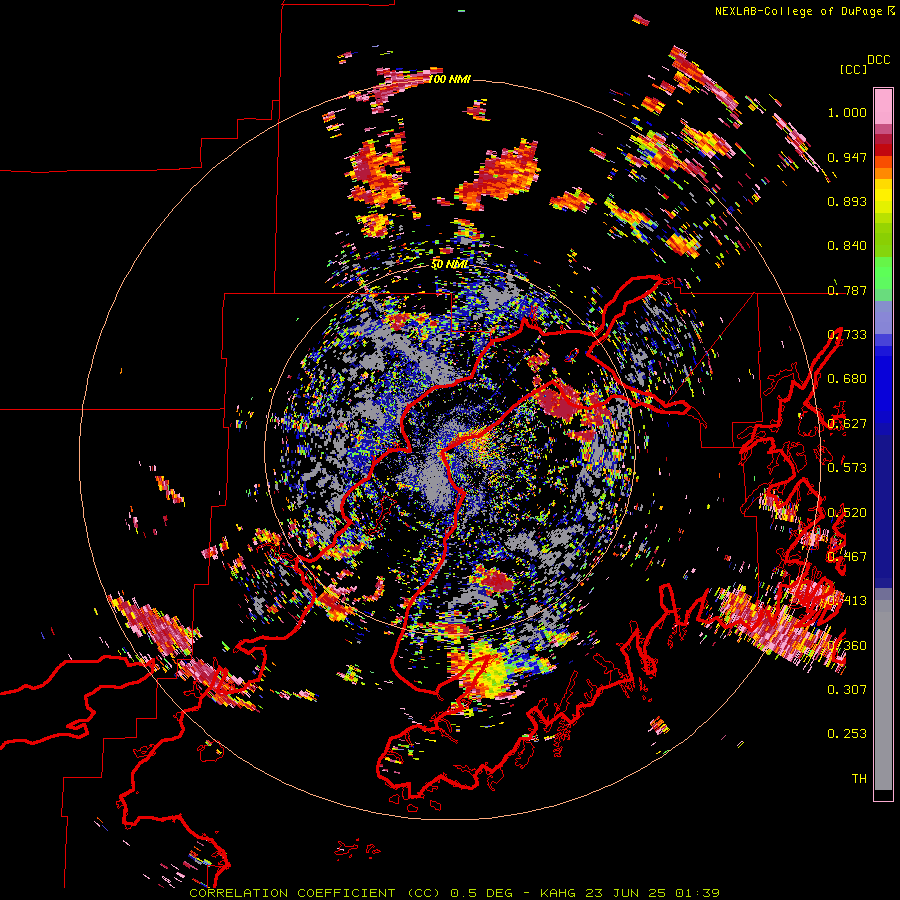This screenshot has height=900, width=900.
Task: Click the CORRELATION COEFFICIENT caption text
Action: (x=292, y=893)
